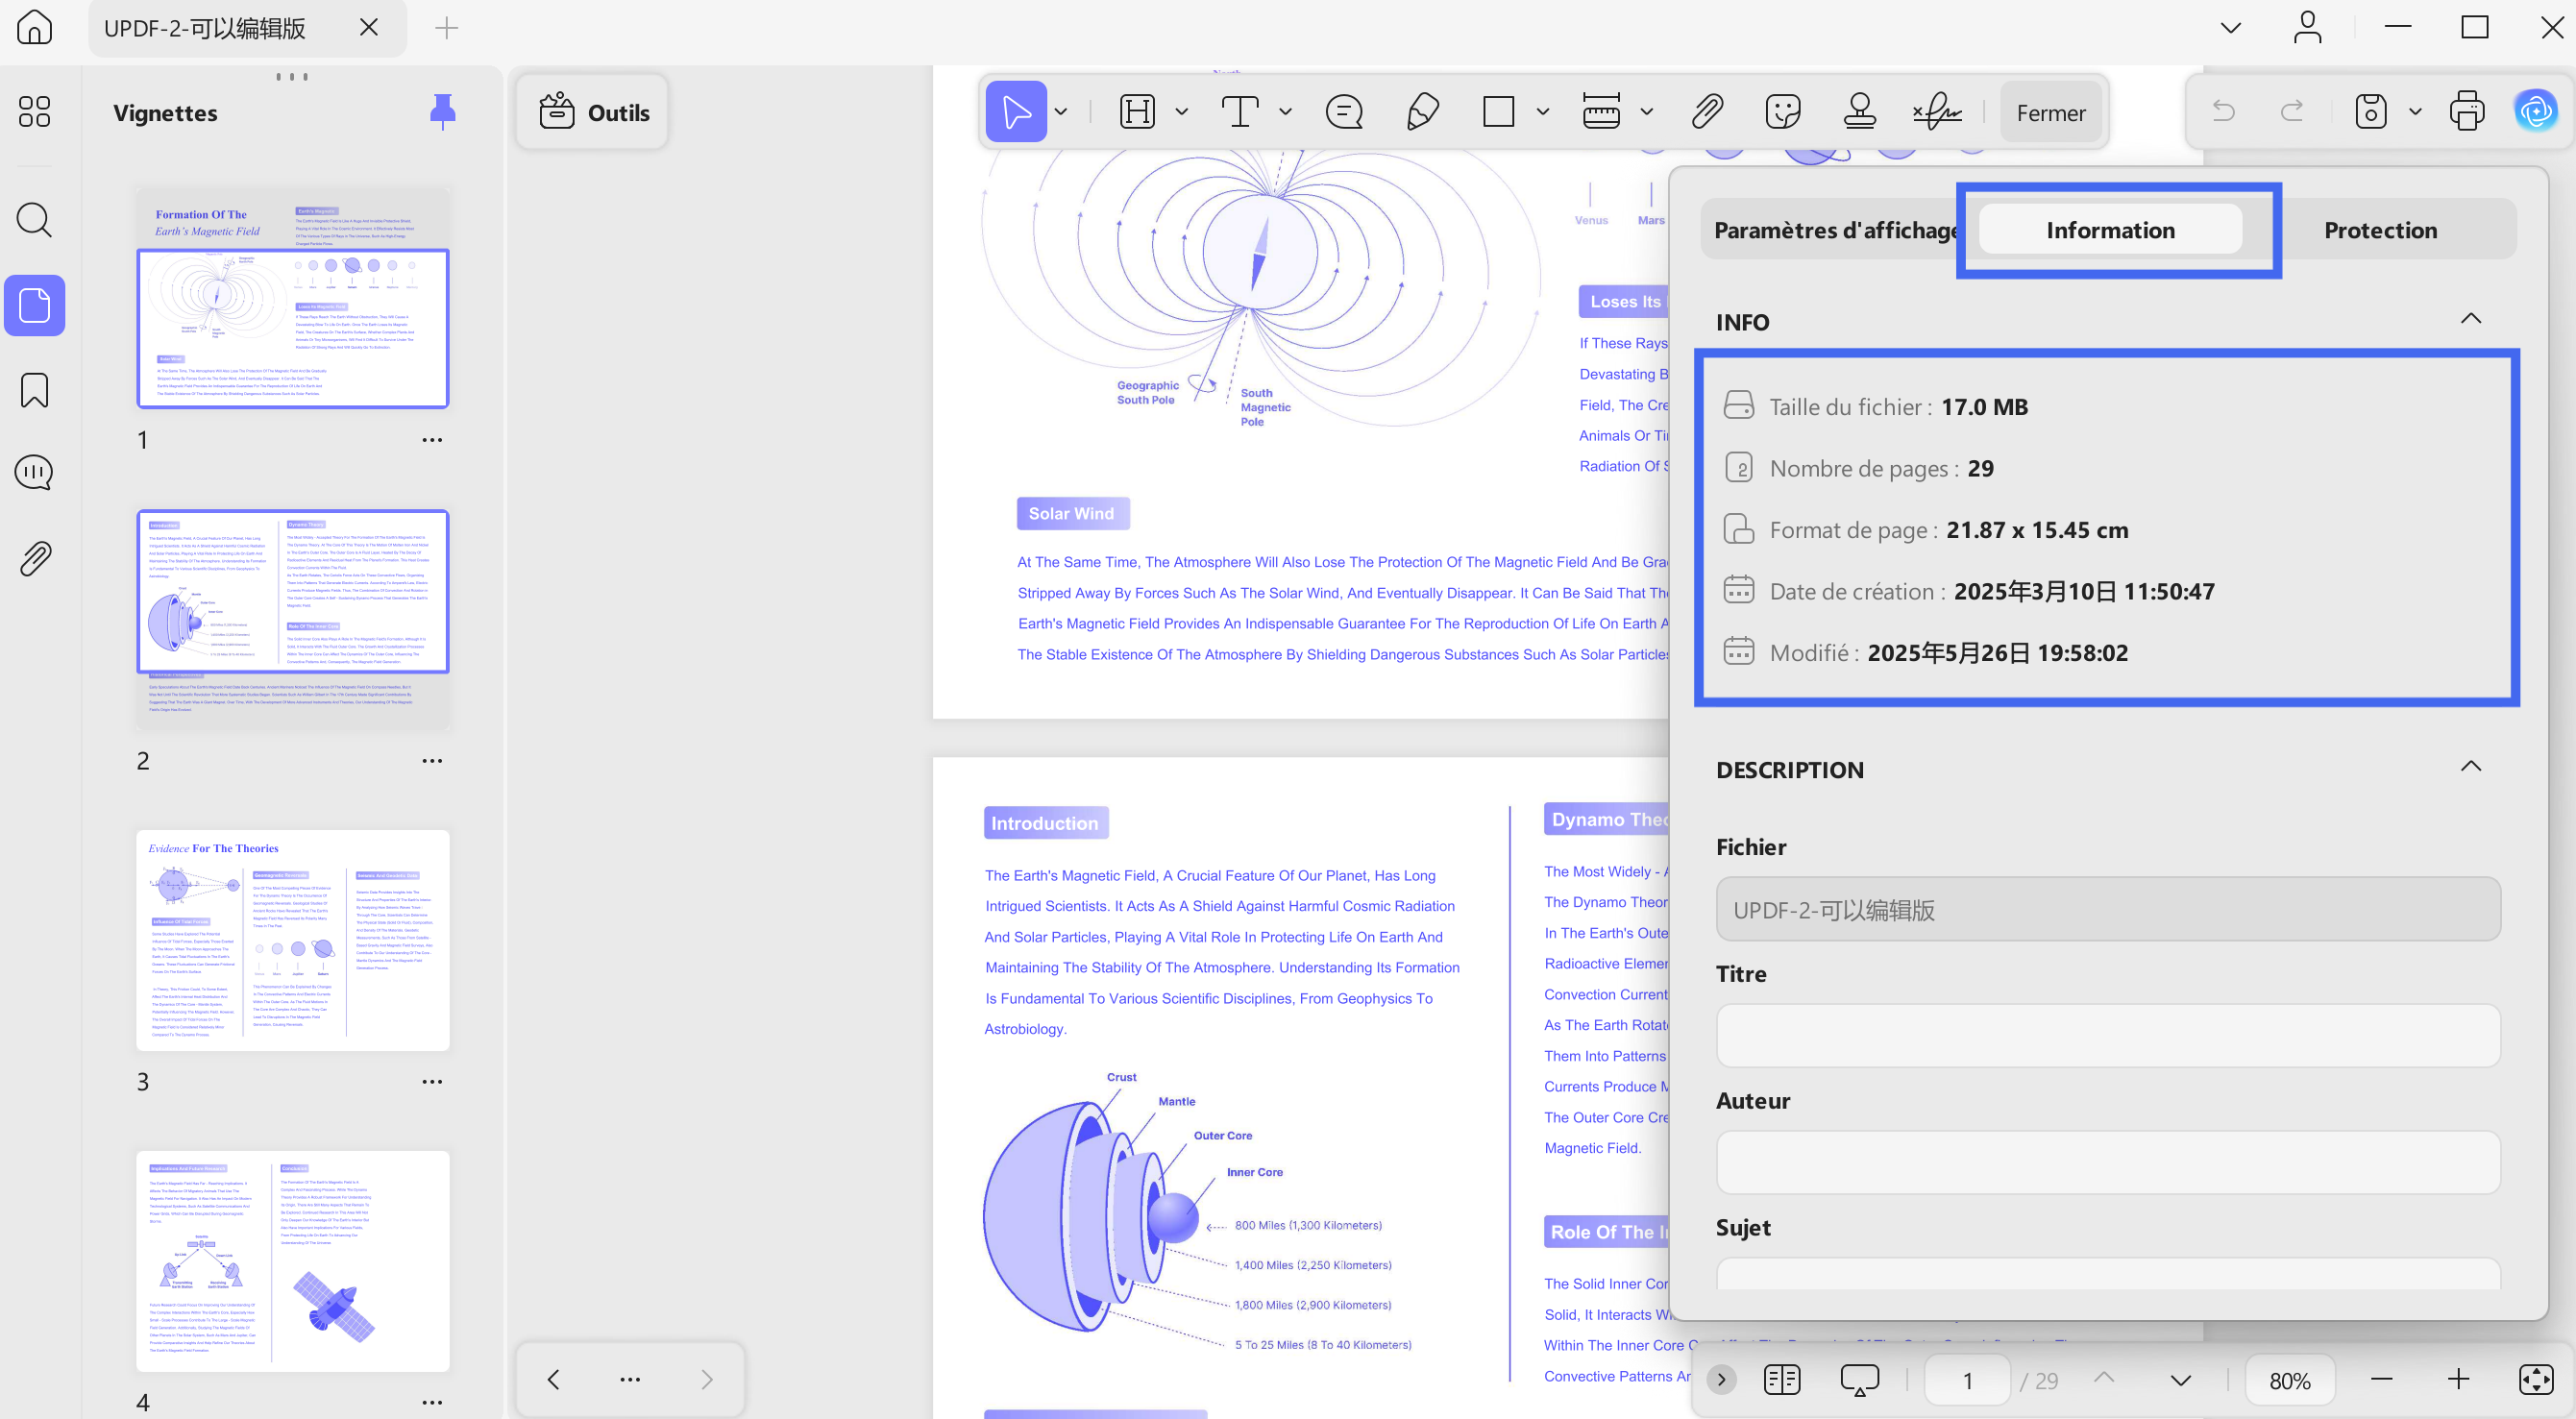Open more options for thumbnail 2
The width and height of the screenshot is (2576, 1419).
click(432, 761)
